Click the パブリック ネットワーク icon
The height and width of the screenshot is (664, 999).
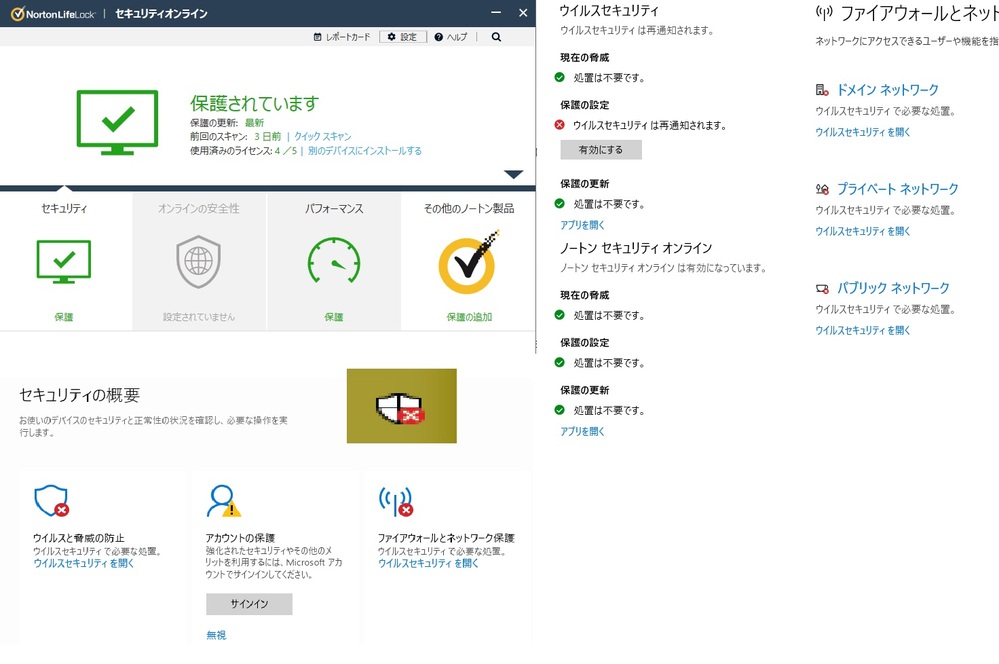pos(822,289)
